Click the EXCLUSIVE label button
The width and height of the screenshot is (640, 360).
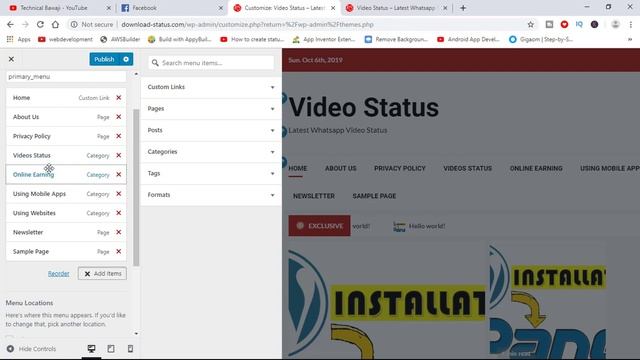[x=319, y=225]
